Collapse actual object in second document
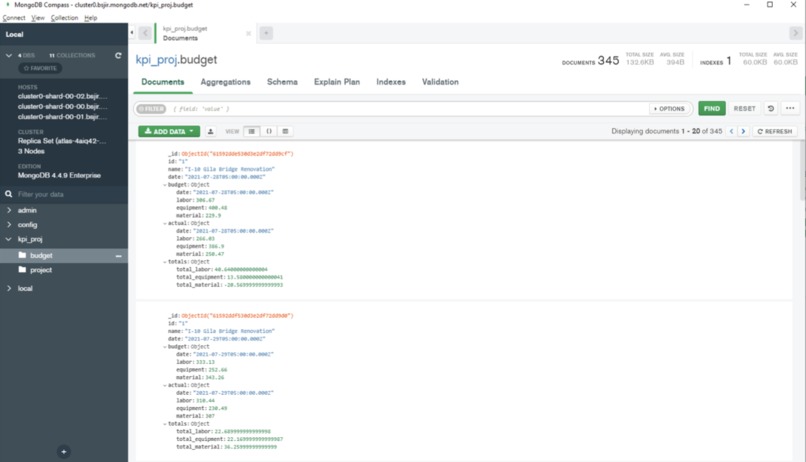 165,385
